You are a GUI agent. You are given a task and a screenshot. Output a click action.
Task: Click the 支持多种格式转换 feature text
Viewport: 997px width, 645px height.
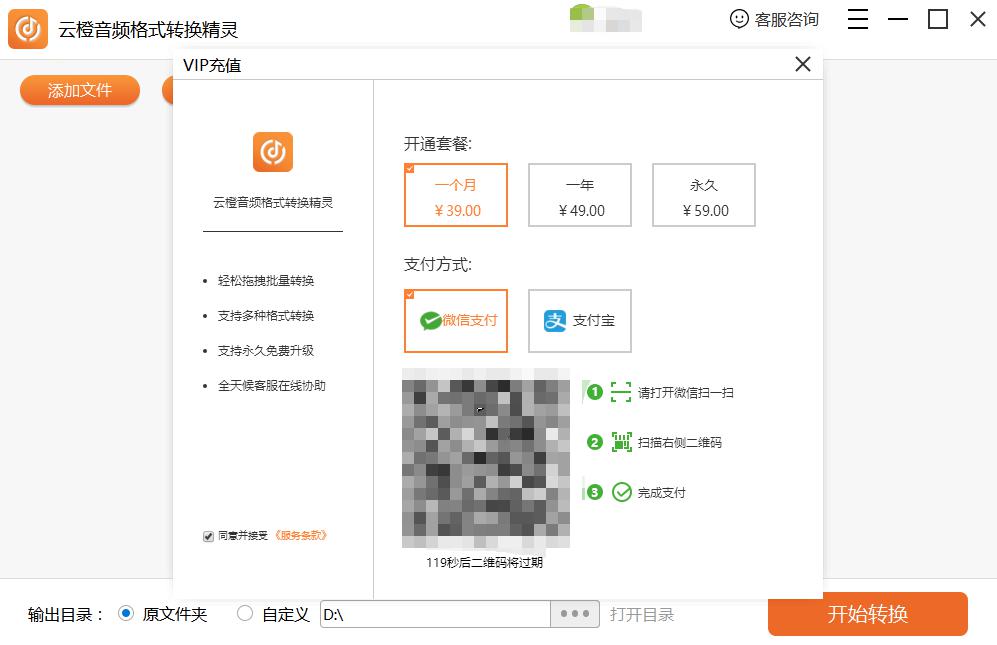[266, 316]
